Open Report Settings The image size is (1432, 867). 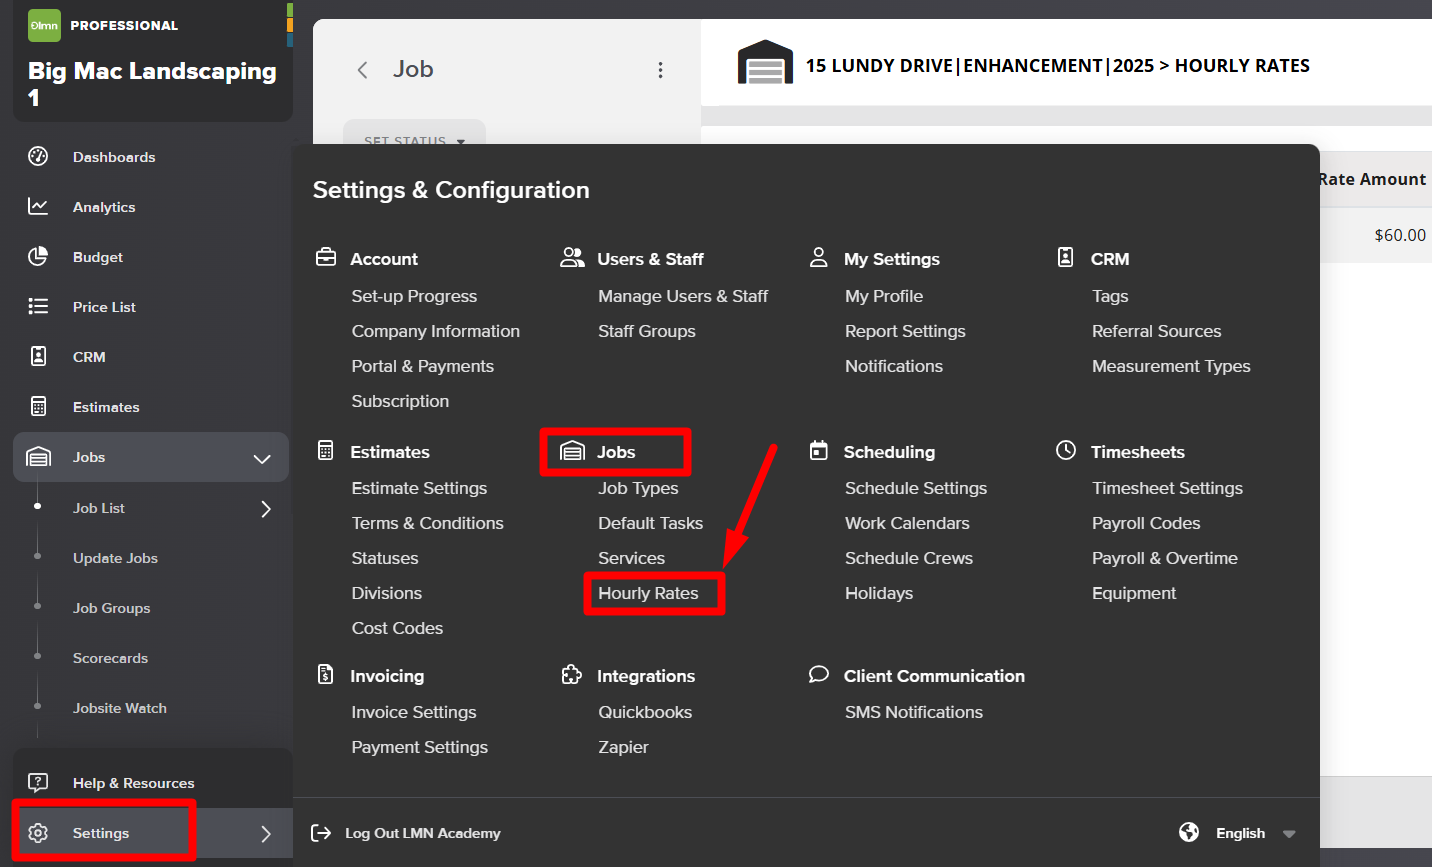click(905, 331)
